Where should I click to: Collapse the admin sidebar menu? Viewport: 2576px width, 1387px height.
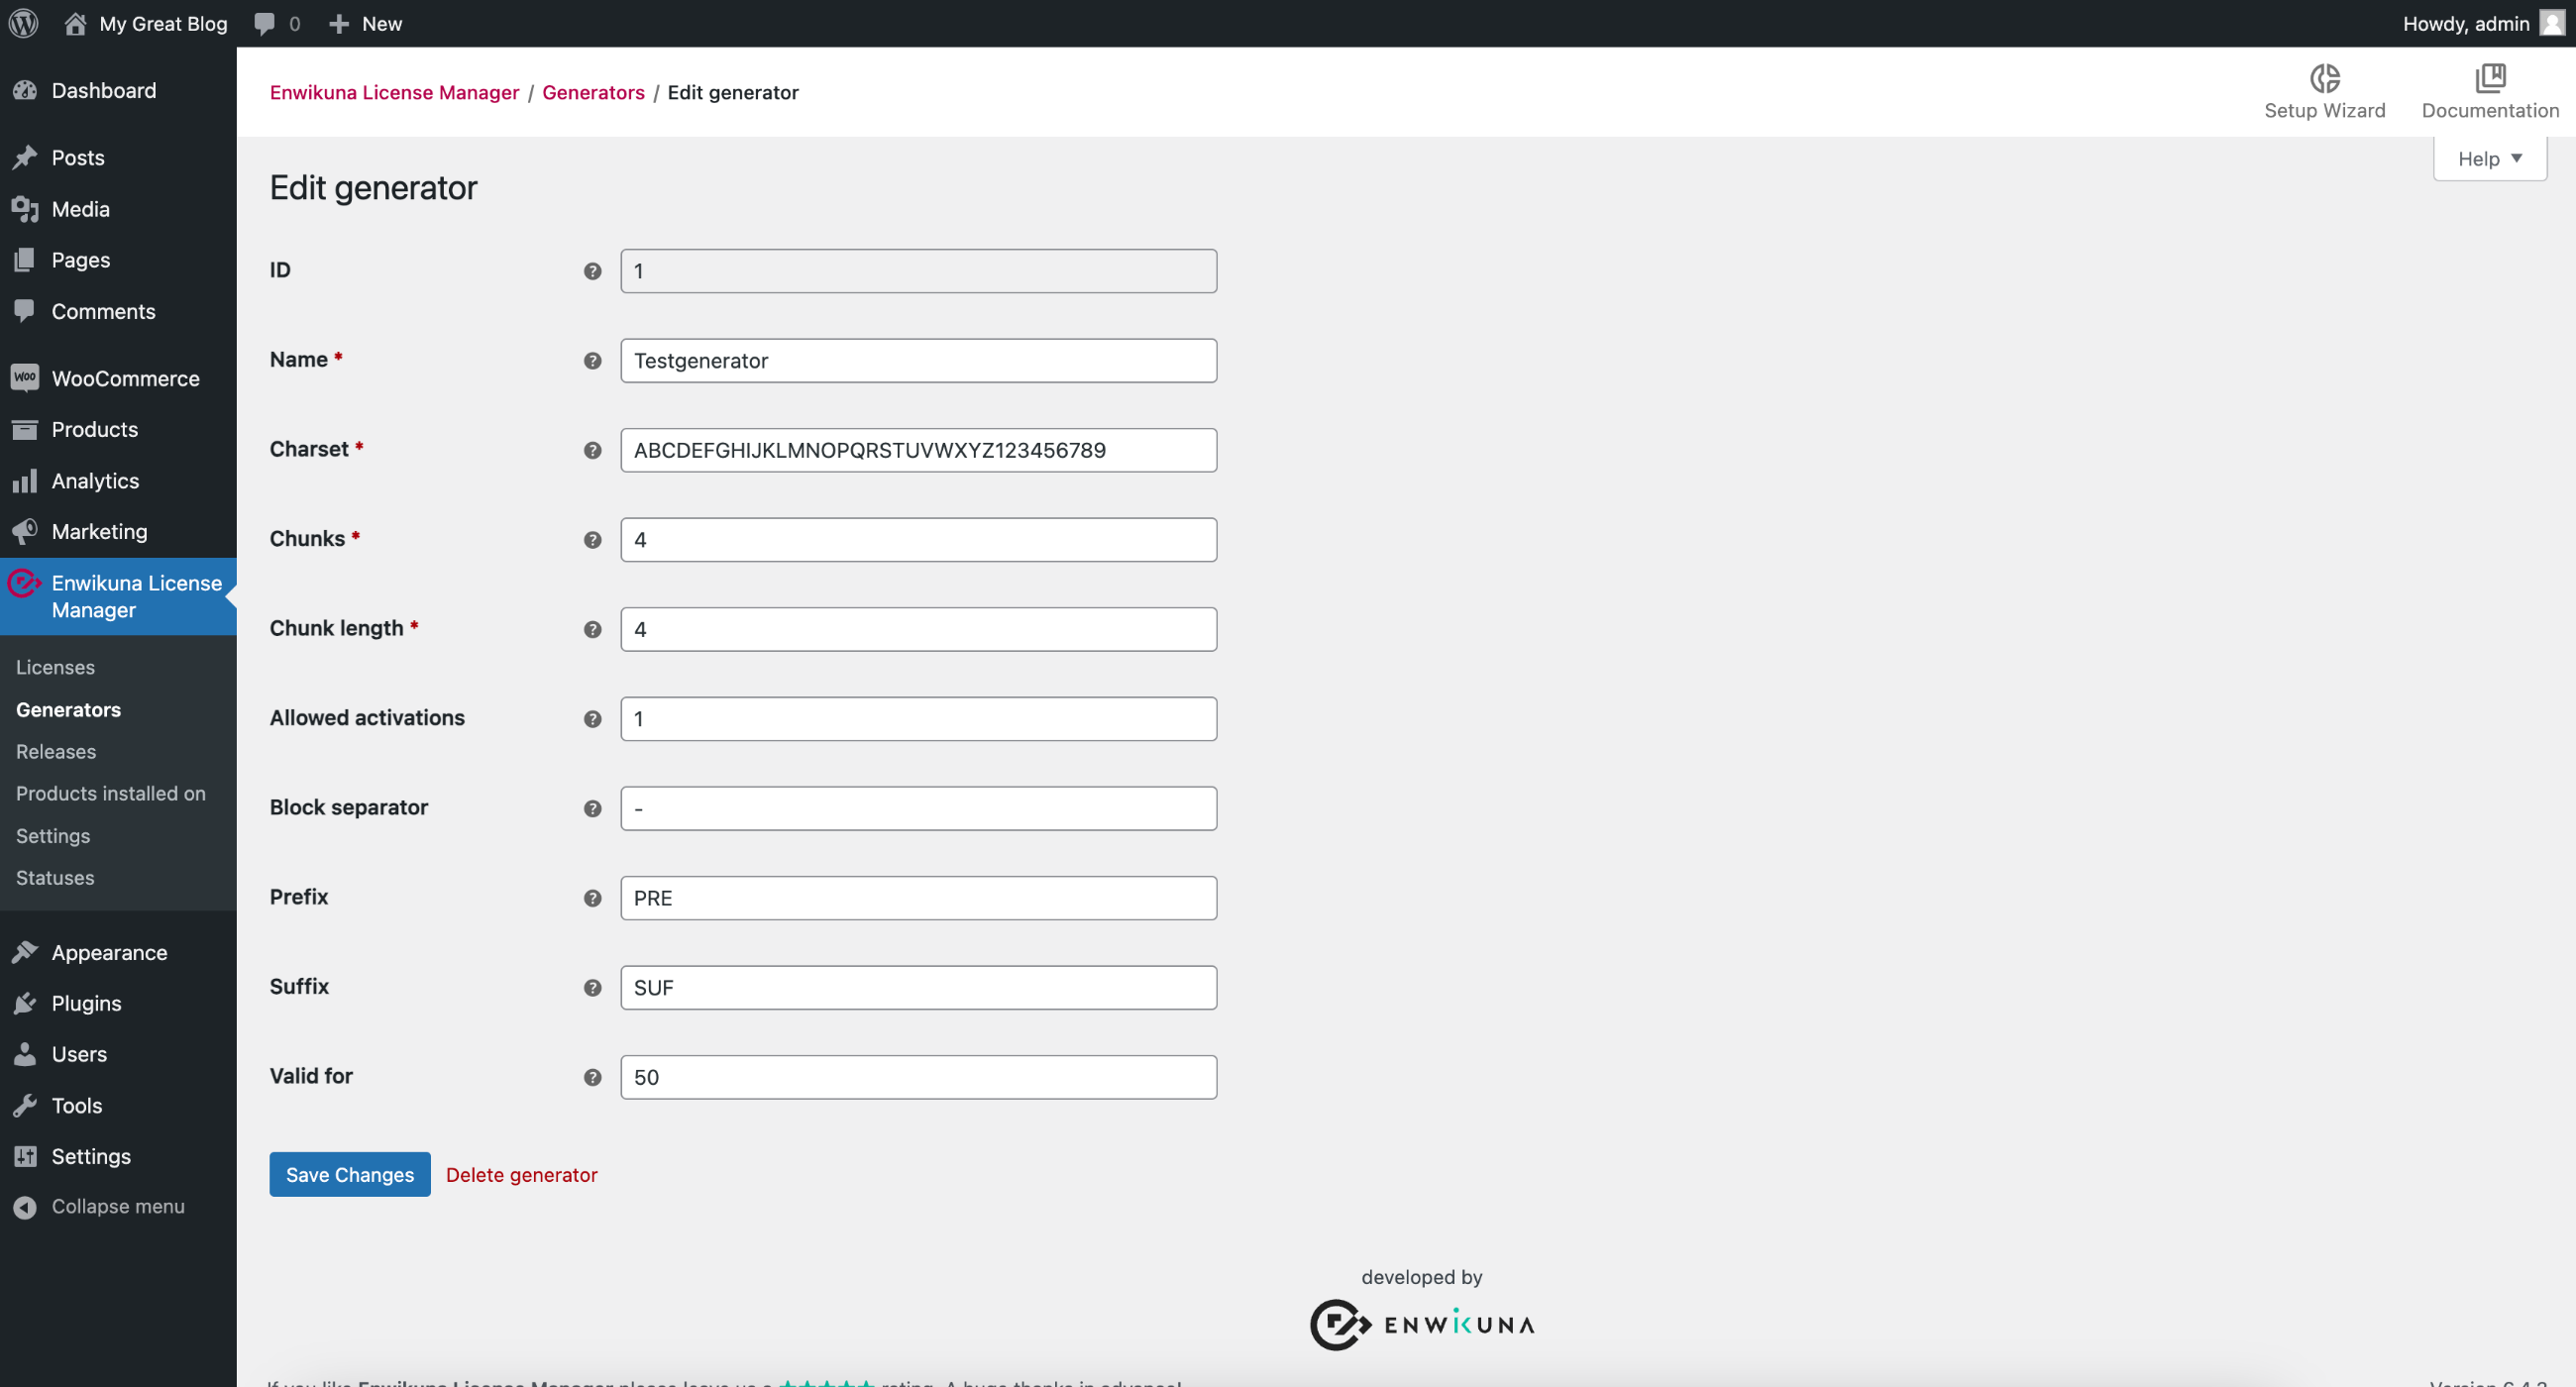(x=118, y=1206)
